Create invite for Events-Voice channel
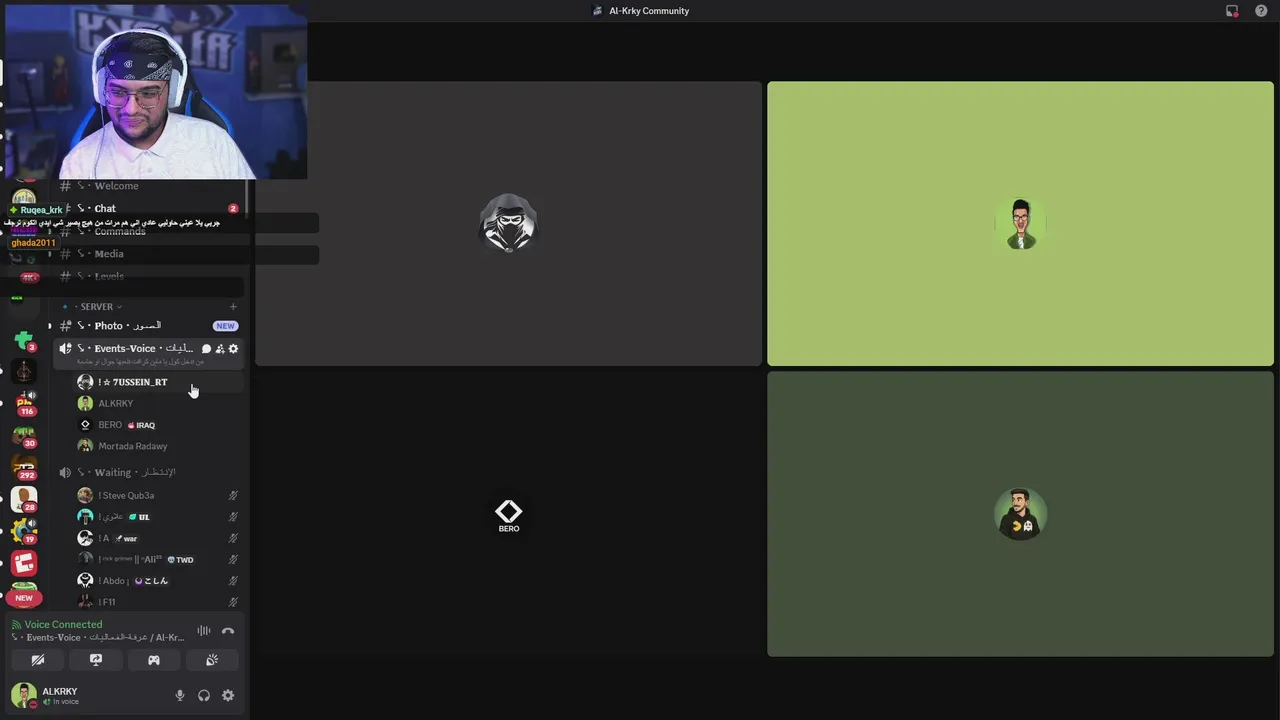Image resolution: width=1280 pixels, height=720 pixels. [x=220, y=349]
